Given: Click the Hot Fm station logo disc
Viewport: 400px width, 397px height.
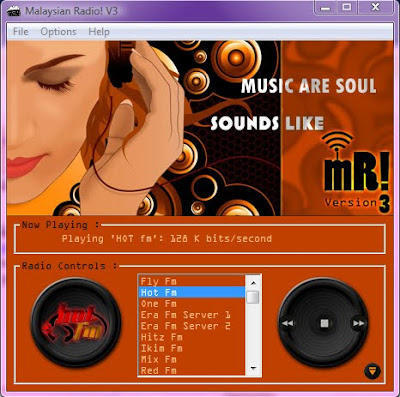Looking at the screenshot, I should 76,323.
